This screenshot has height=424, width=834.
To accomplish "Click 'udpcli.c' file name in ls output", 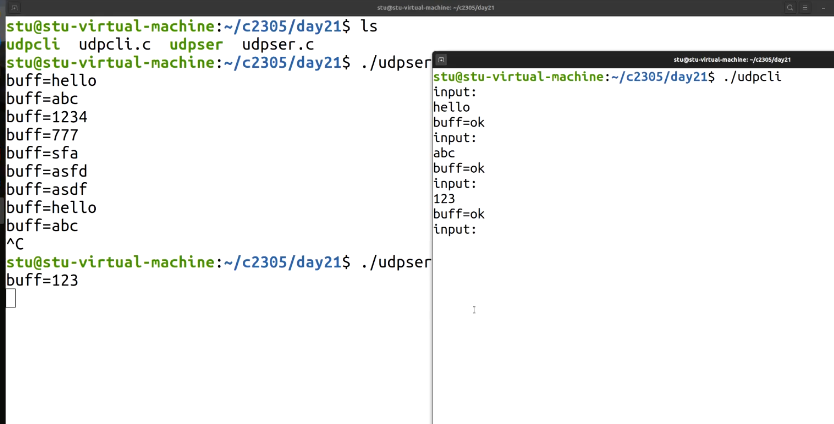I will click(x=115, y=45).
